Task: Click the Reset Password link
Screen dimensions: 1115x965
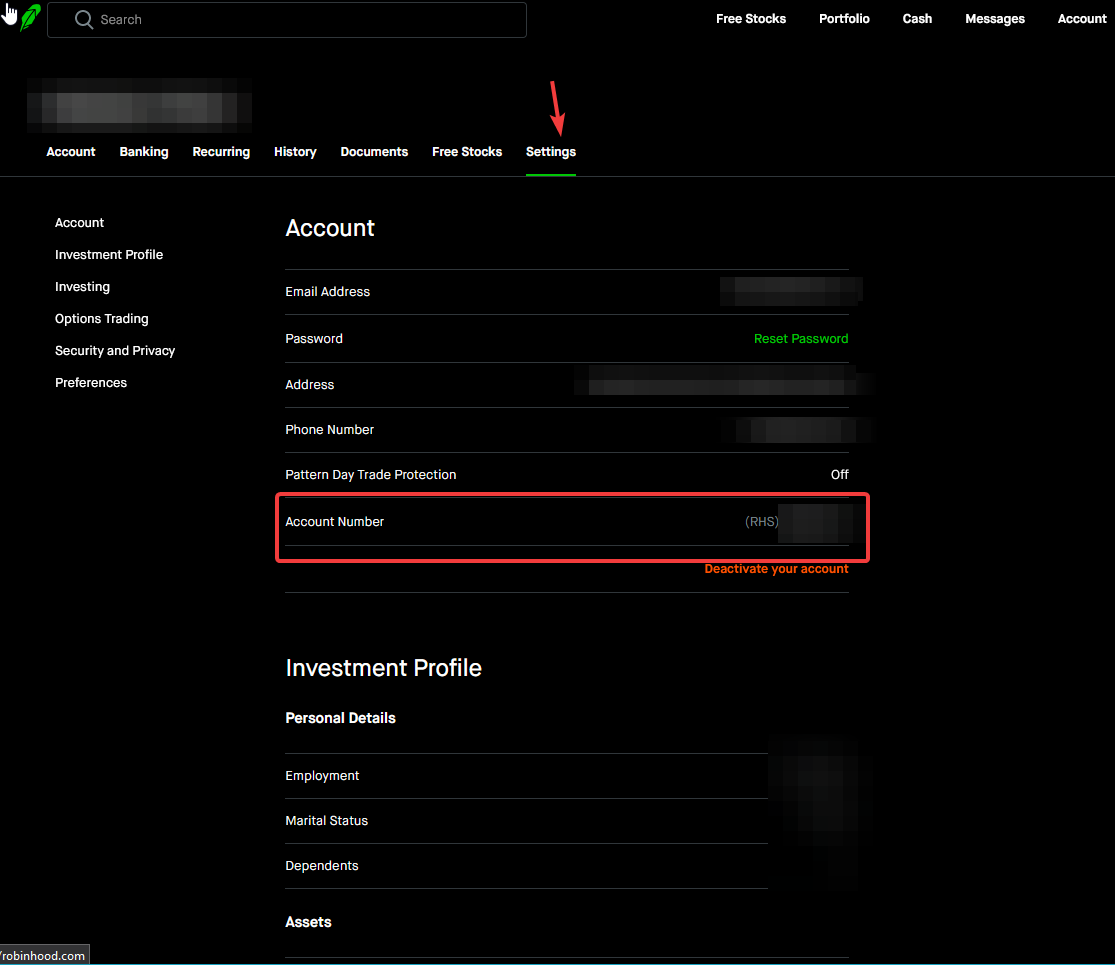Action: pos(801,338)
